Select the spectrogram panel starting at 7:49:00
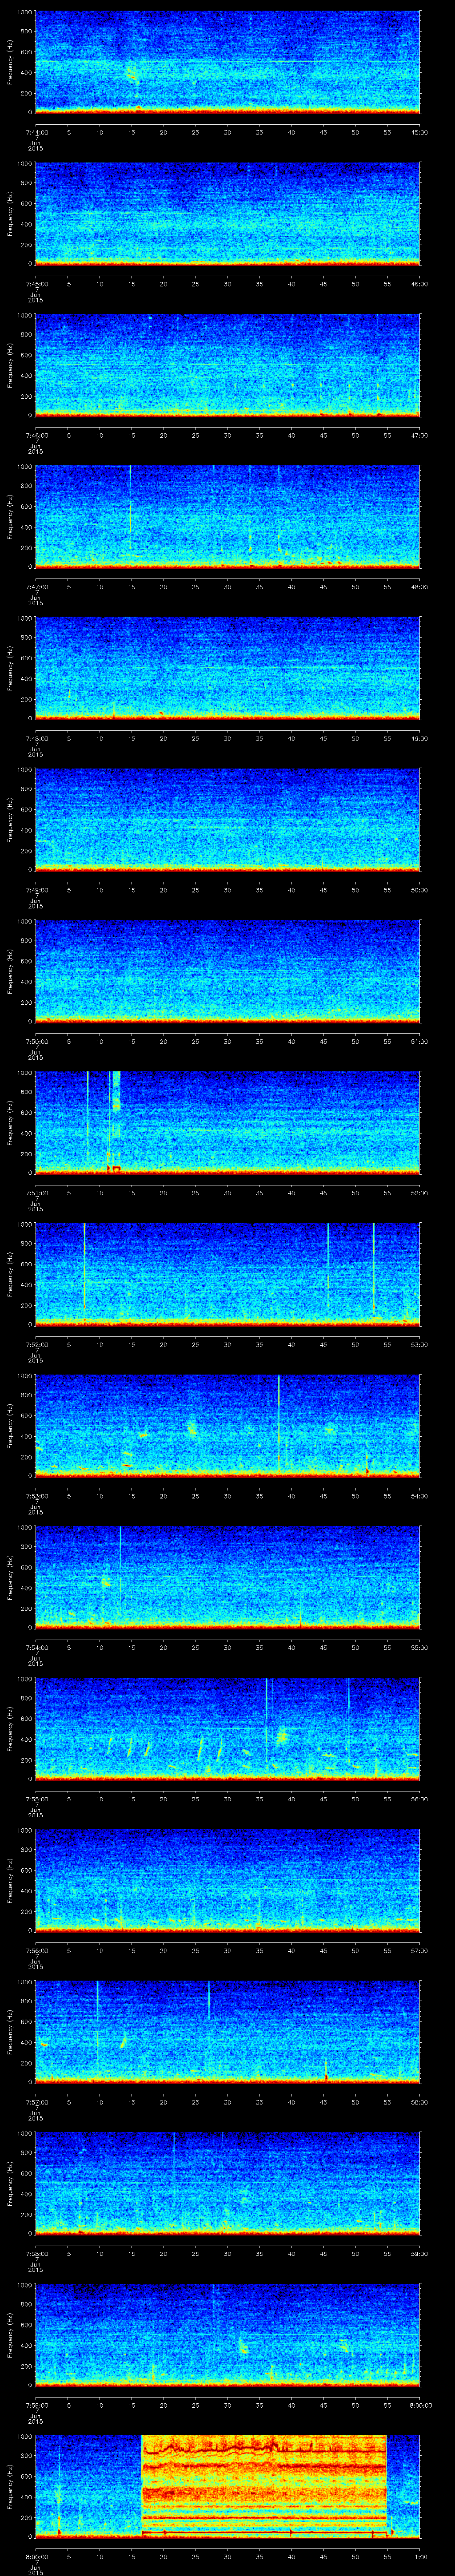455x2576 pixels. (227, 820)
